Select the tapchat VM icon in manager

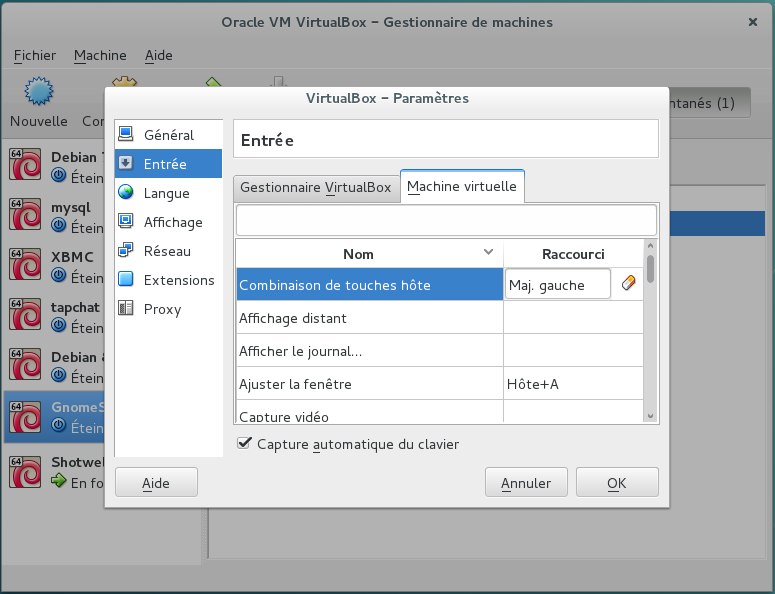(25, 314)
